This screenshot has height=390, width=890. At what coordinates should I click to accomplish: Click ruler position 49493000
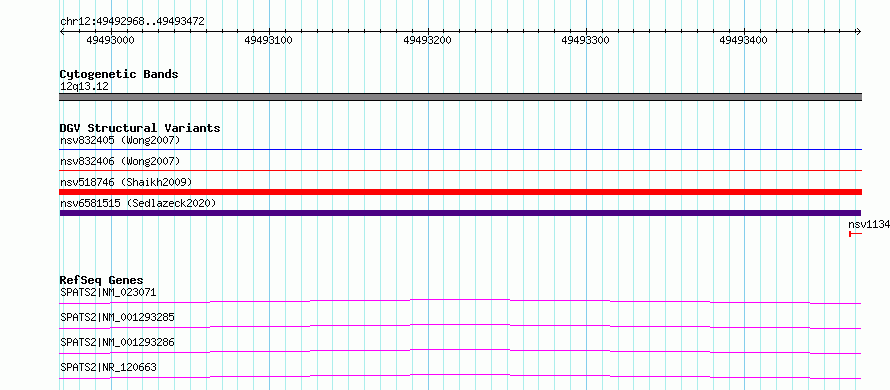click(x=110, y=40)
